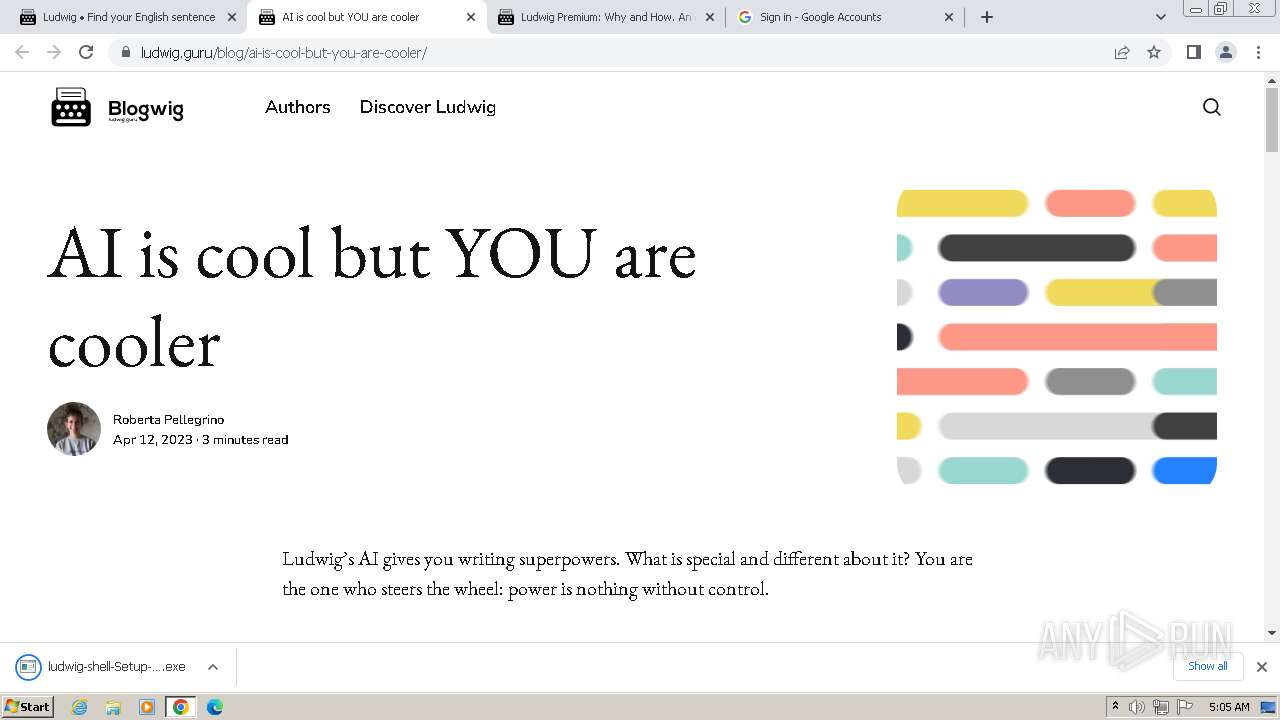
Task: Click the browser forward arrow
Action: point(54,52)
